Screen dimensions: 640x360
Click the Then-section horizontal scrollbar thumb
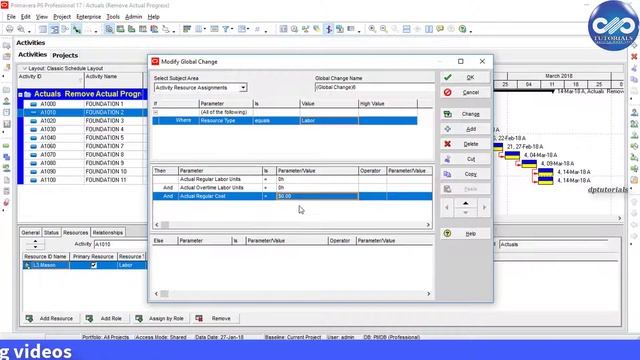pos(165,225)
